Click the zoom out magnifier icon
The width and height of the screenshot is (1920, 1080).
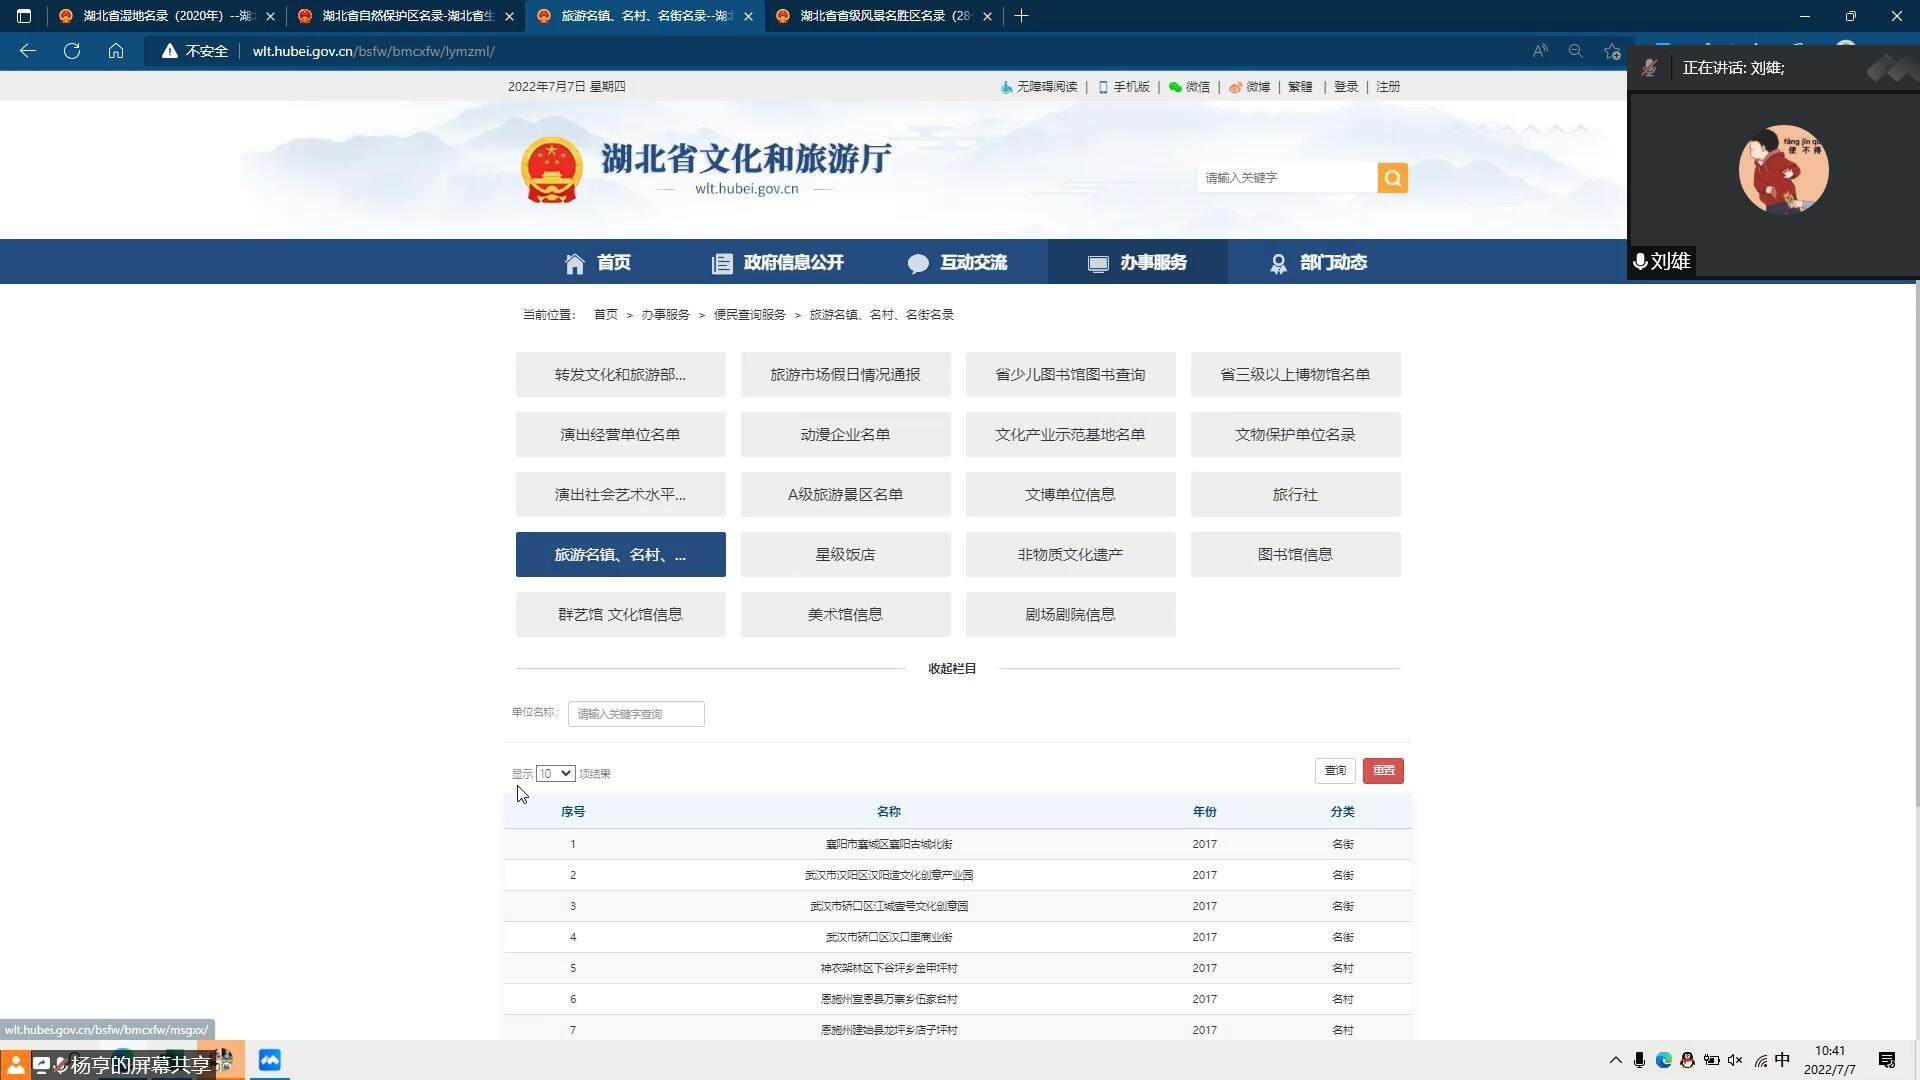[x=1575, y=51]
